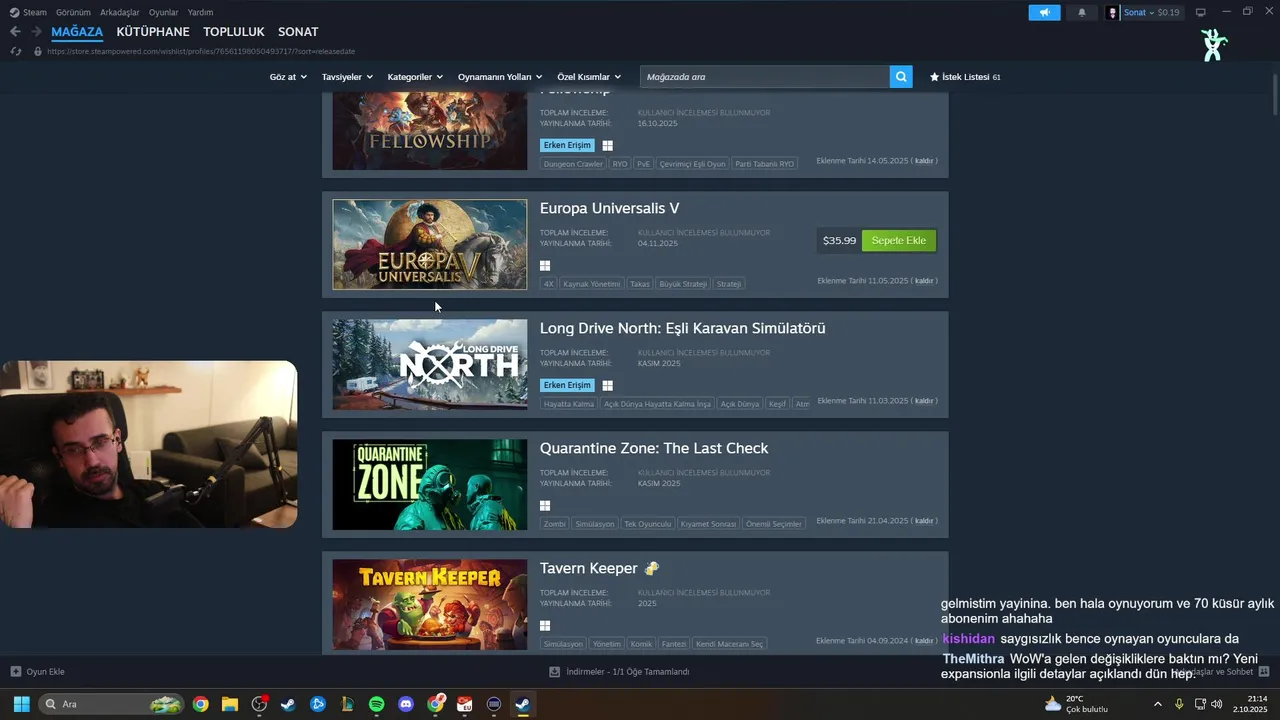
Task: Switch to the KÜTÜPHANE tab
Action: point(153,32)
